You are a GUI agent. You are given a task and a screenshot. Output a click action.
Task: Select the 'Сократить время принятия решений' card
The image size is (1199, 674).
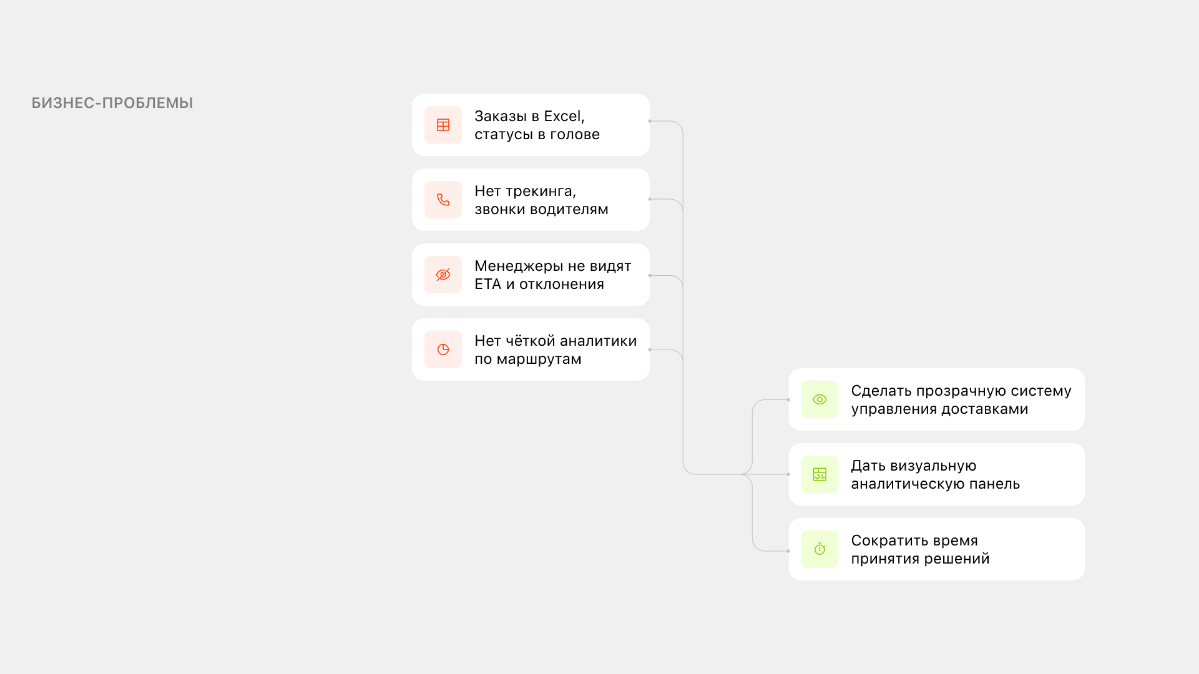tap(937, 549)
